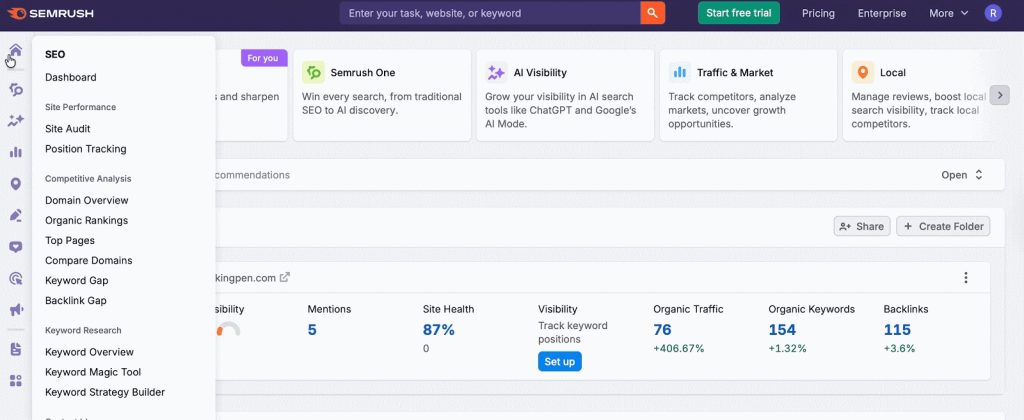Image resolution: width=1024 pixels, height=420 pixels.
Task: Open the user profile avatar
Action: (993, 13)
